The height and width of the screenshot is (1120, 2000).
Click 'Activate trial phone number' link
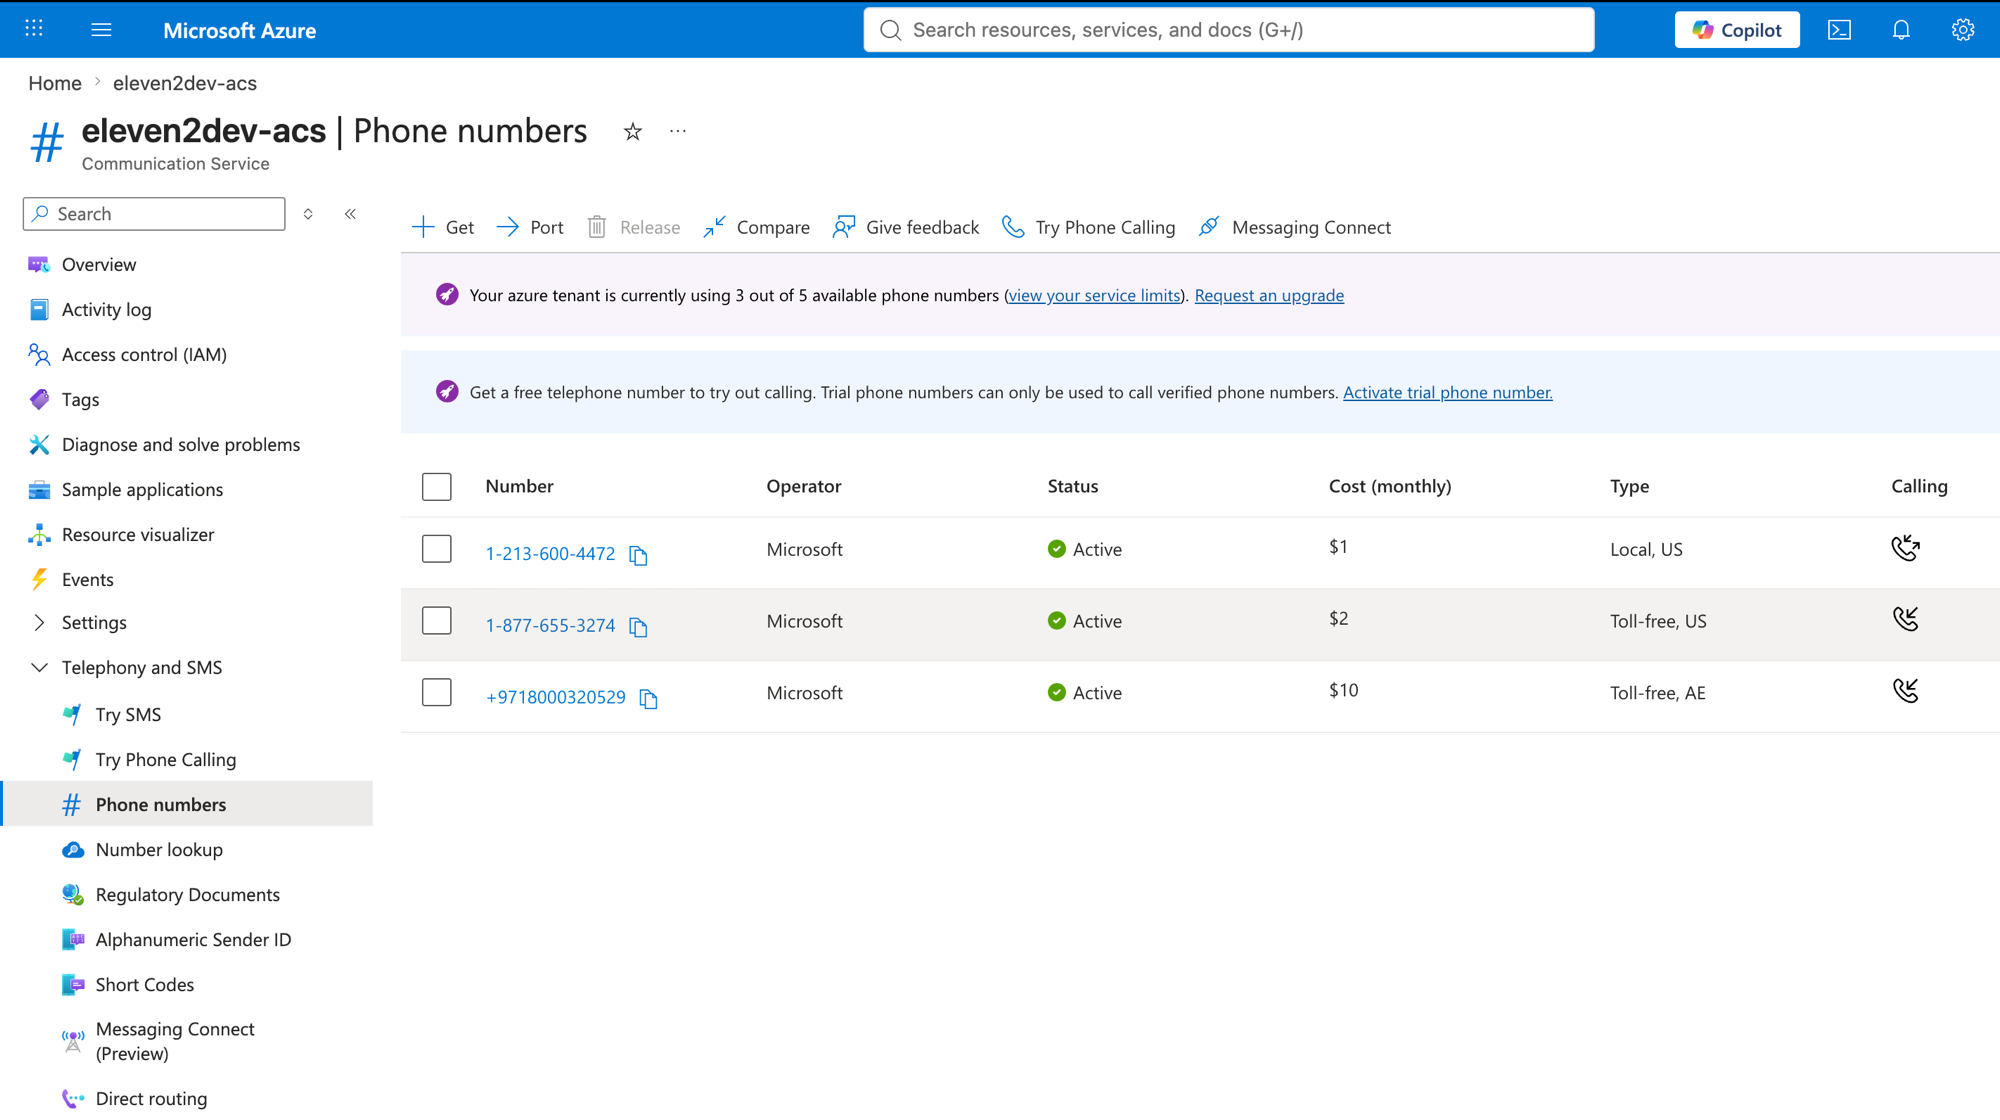pyautogui.click(x=1447, y=392)
